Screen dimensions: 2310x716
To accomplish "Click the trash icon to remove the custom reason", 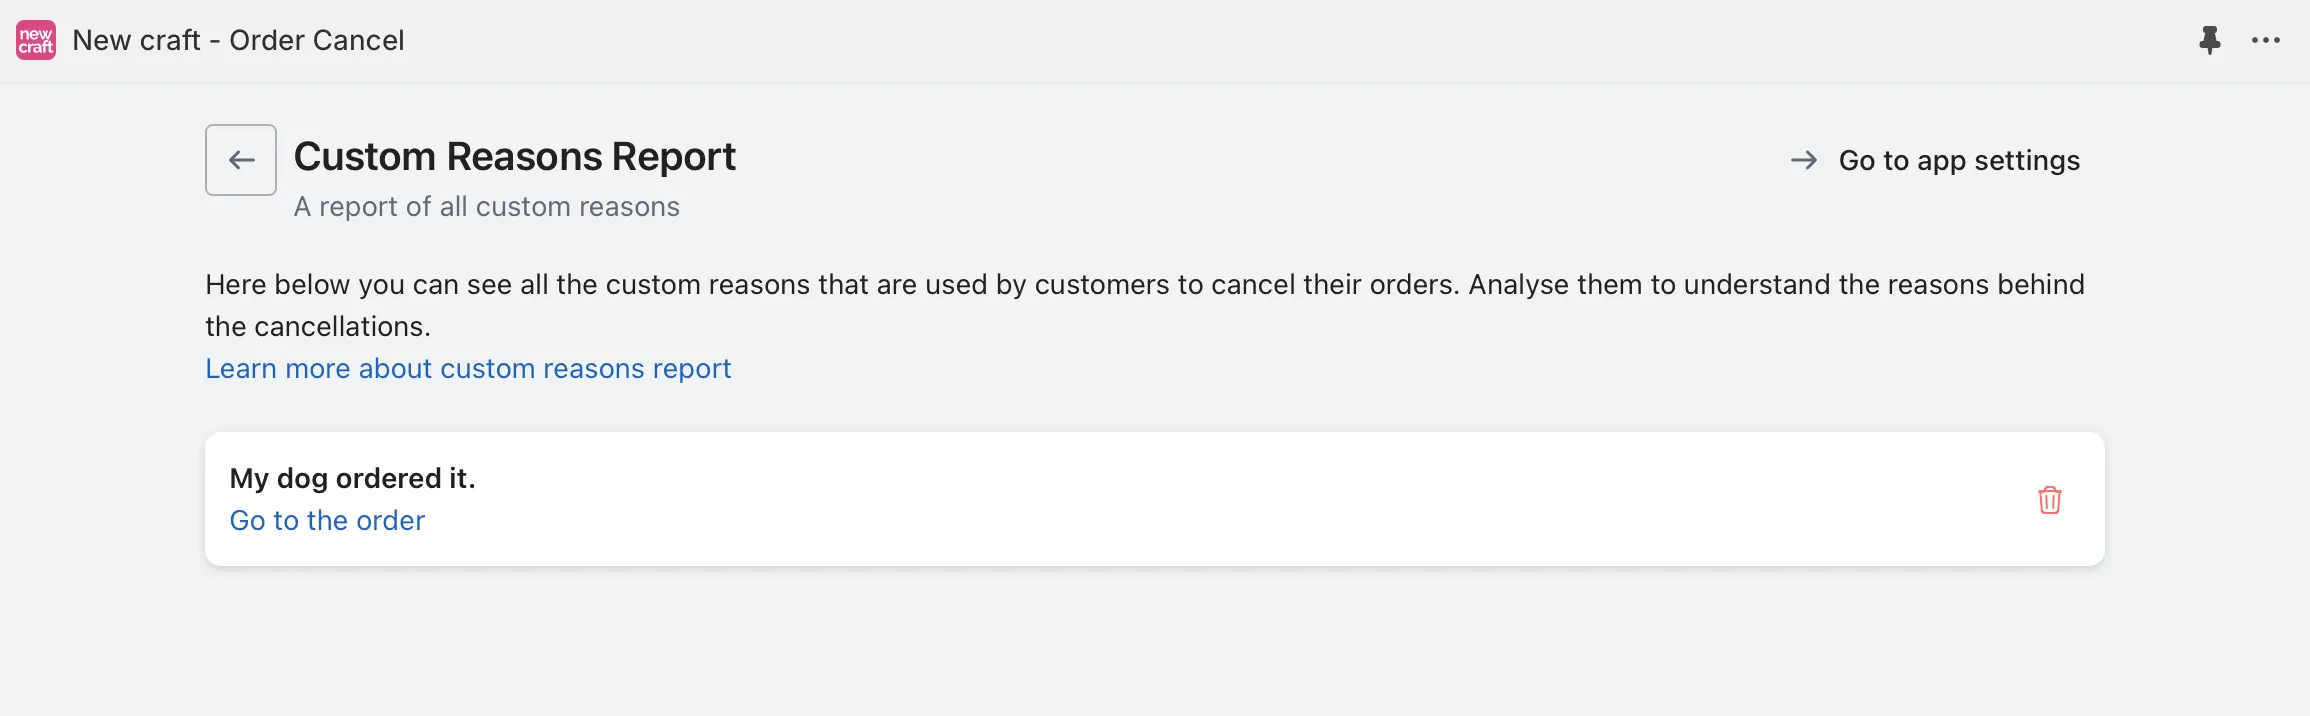I will coord(2048,500).
